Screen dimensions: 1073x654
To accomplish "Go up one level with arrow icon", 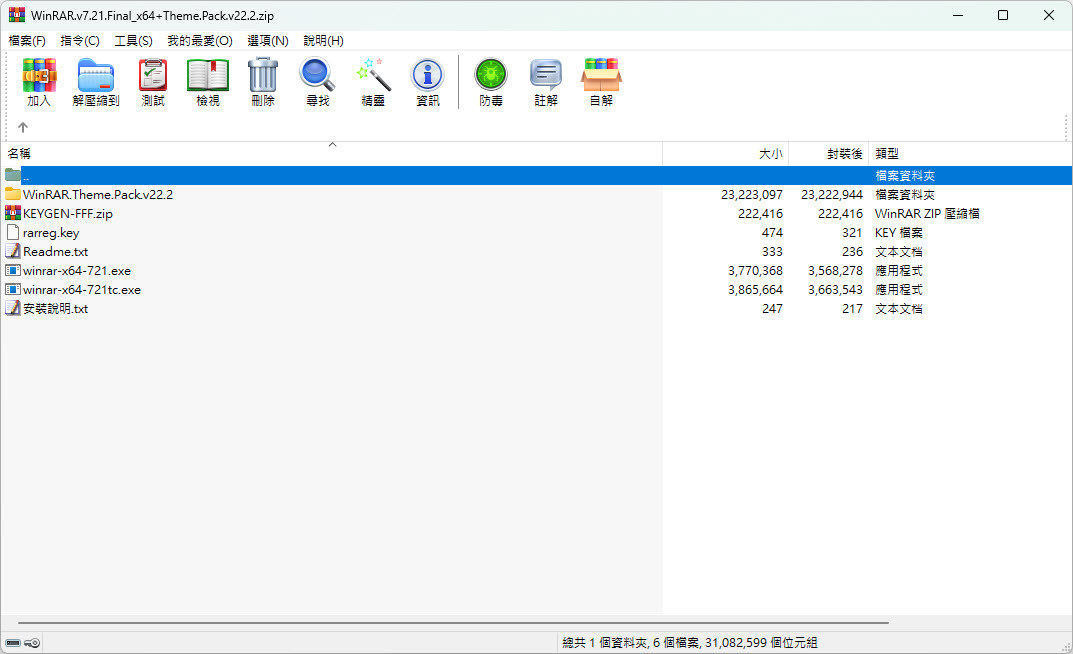I will (x=23, y=127).
